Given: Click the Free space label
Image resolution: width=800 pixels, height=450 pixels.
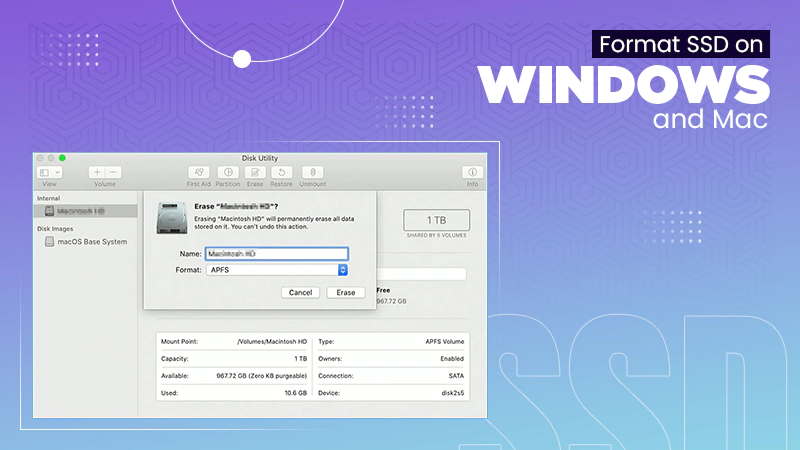Looking at the screenshot, I should tap(384, 290).
